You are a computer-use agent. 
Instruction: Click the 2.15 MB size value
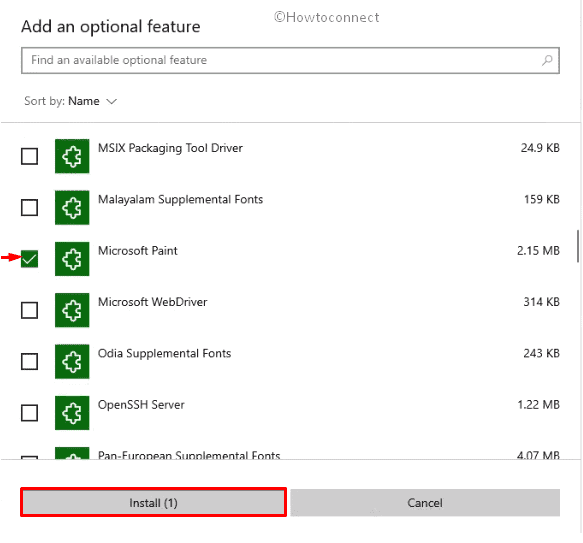click(538, 251)
